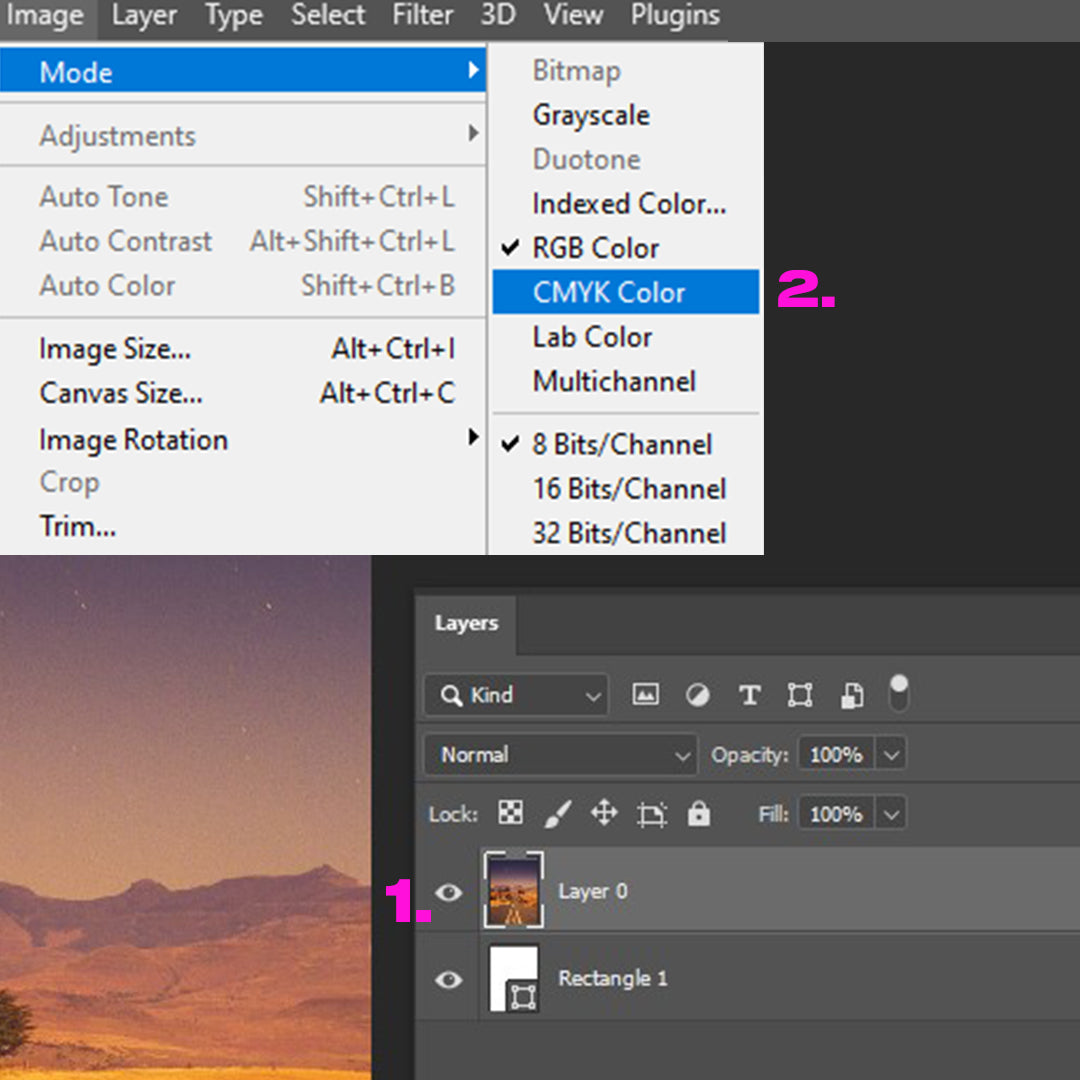
Task: Open the Kind filter dropdown
Action: 516,695
